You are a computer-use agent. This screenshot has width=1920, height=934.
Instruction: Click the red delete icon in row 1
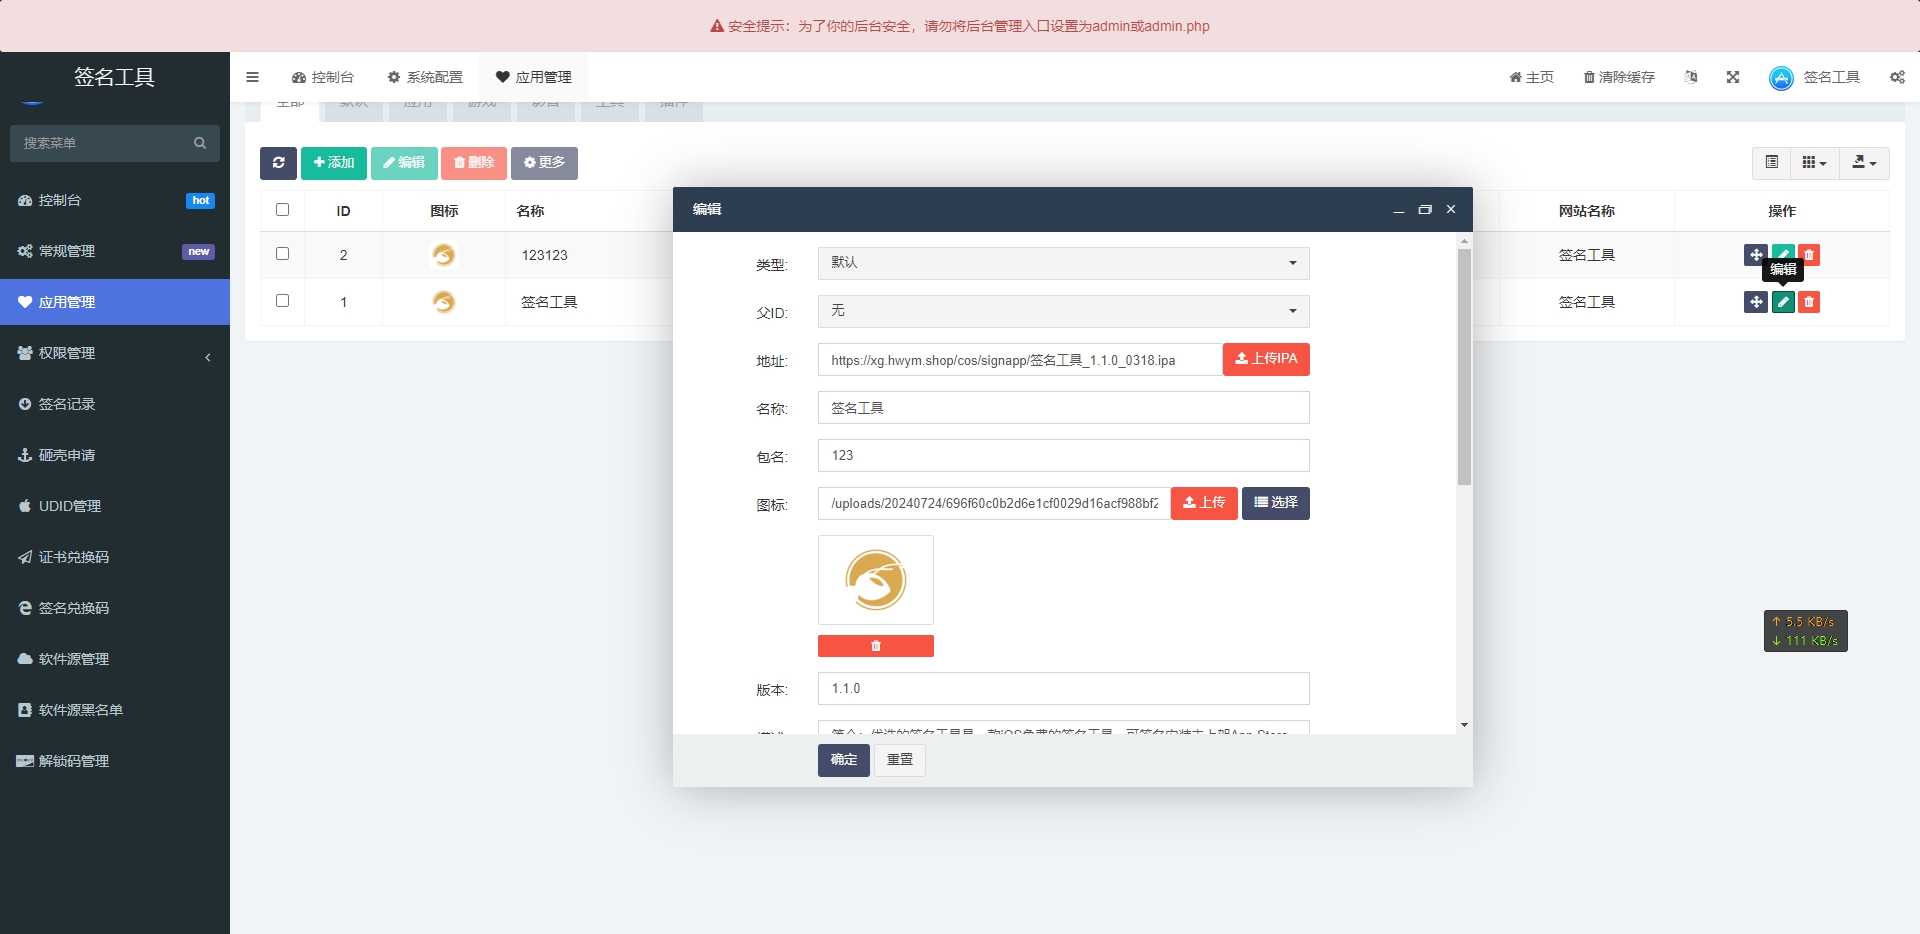pos(1808,302)
